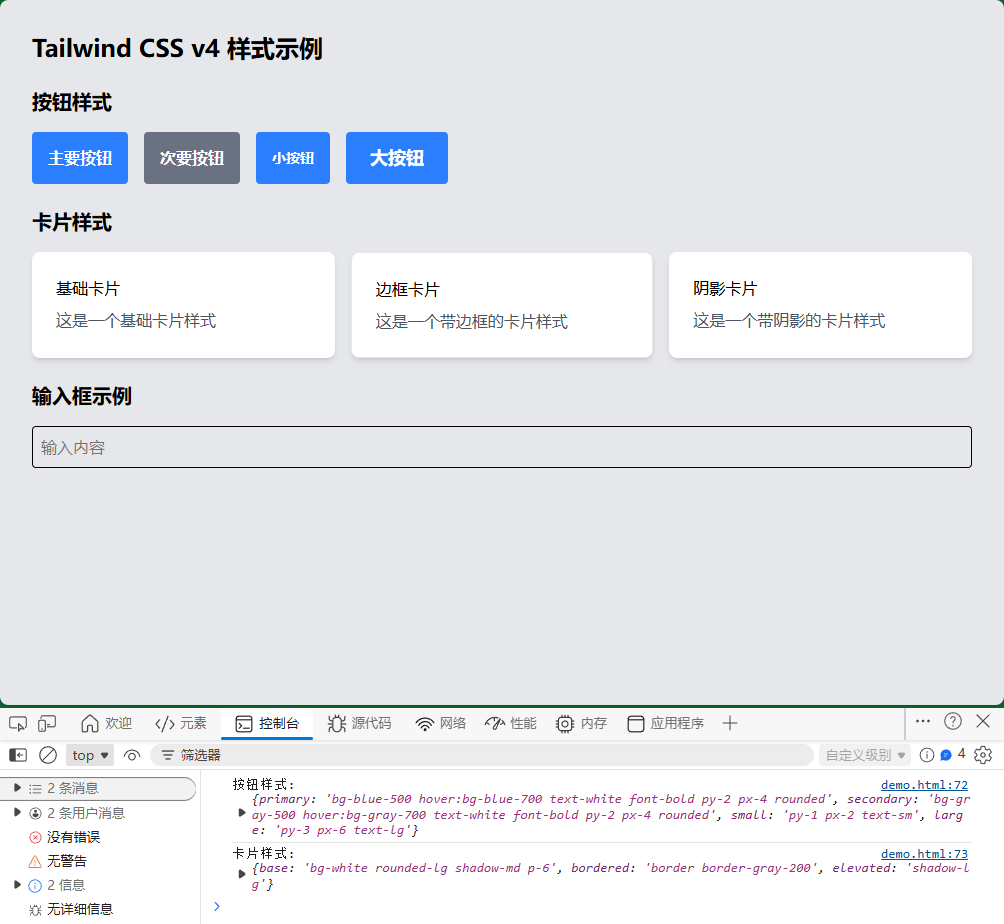This screenshot has height=924, width=1004.
Task: Open the 源代码 sources tab
Action: tap(359, 724)
